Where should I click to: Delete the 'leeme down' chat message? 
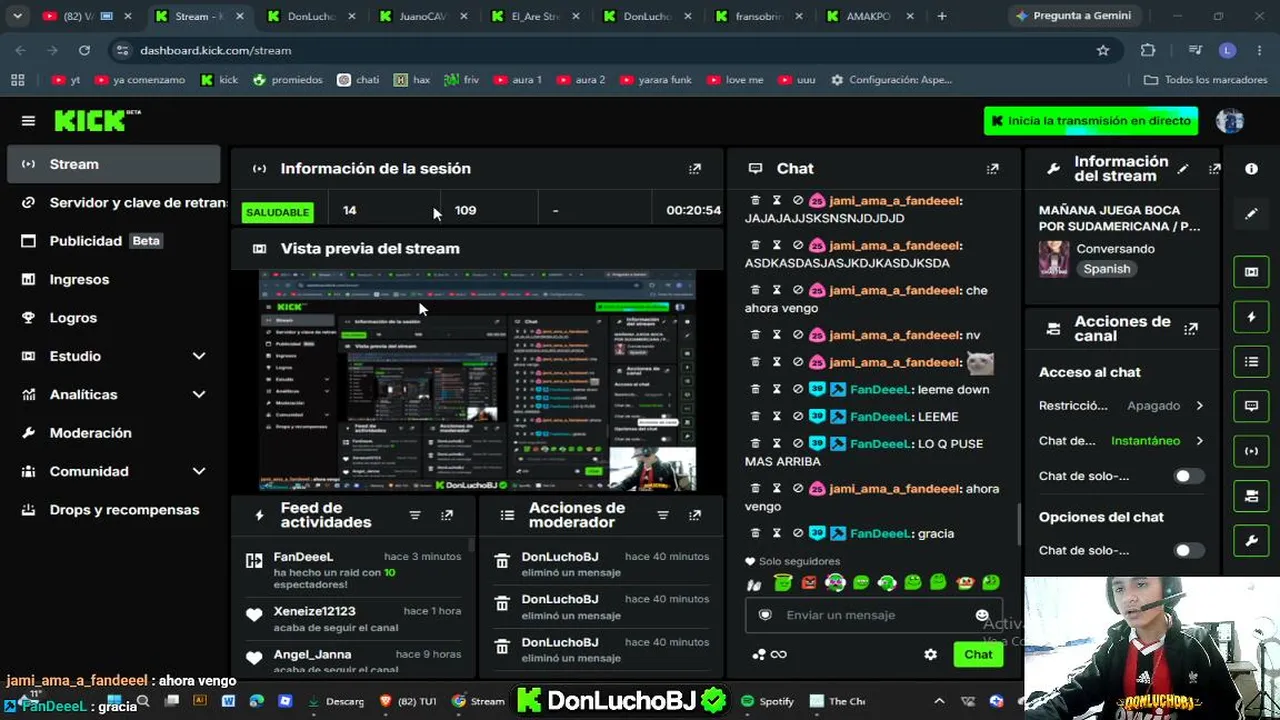(x=755, y=390)
